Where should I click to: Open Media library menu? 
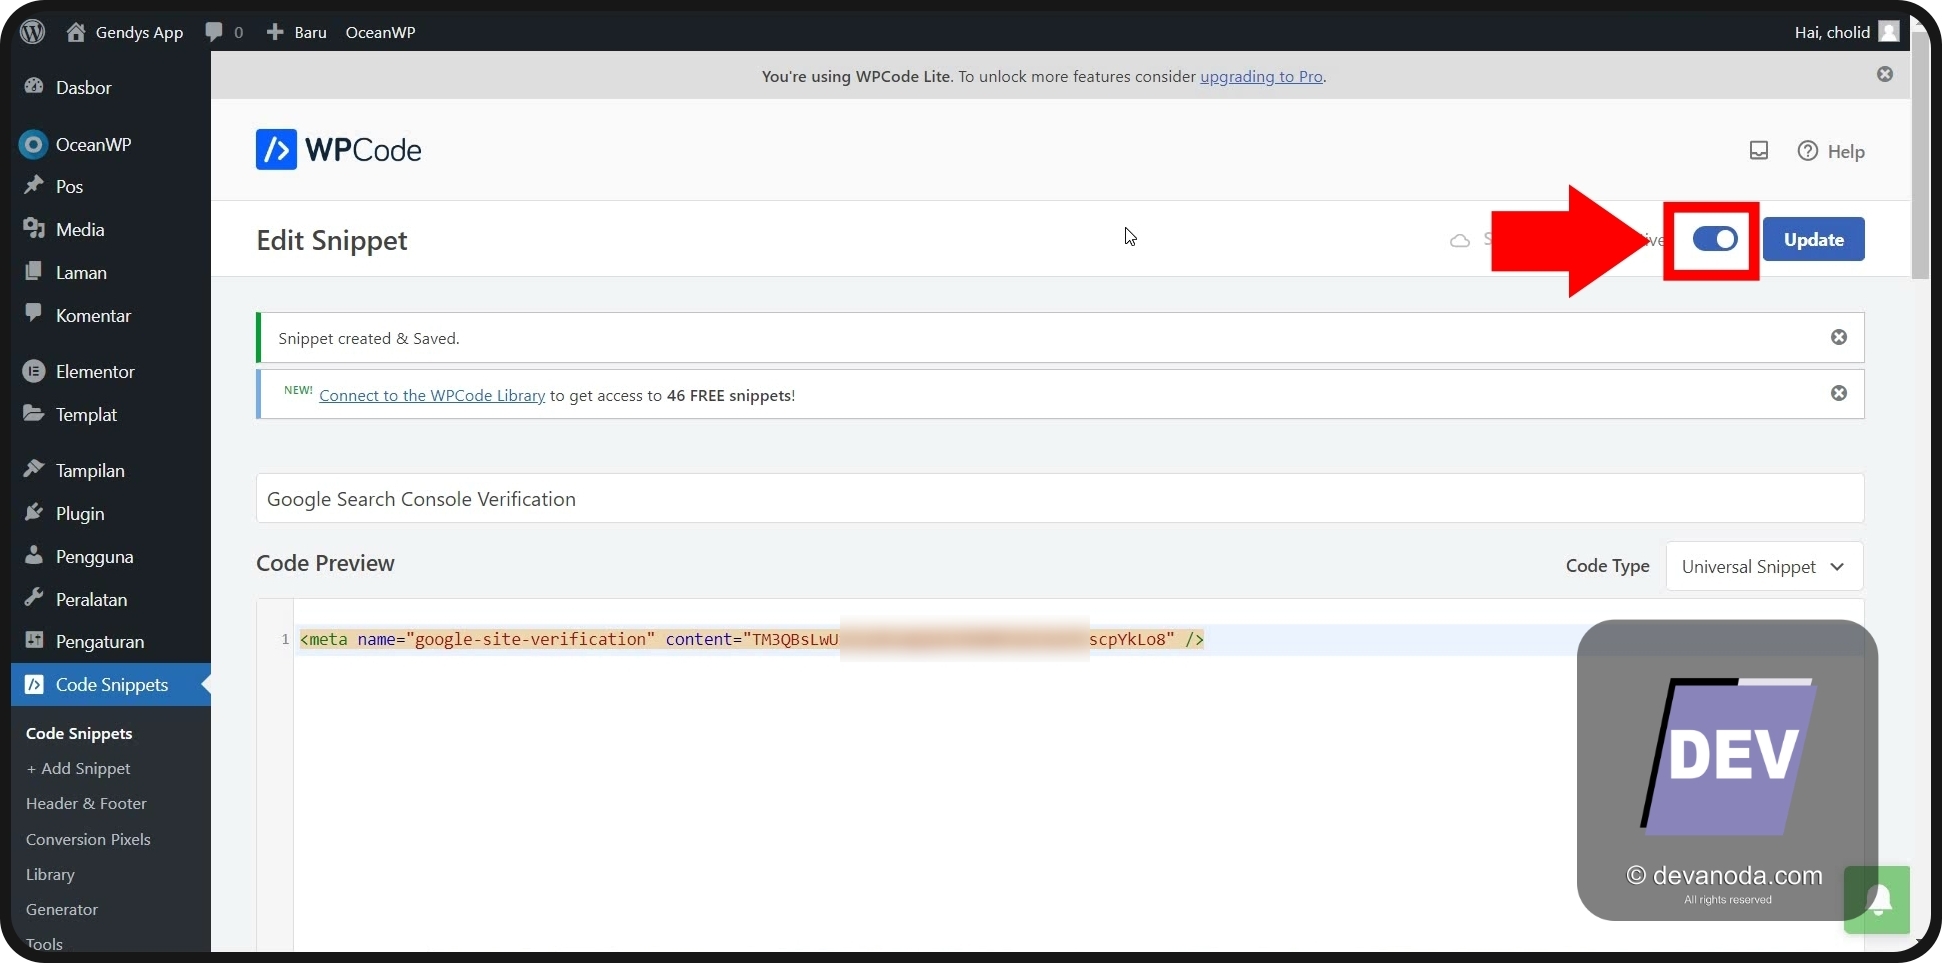tap(80, 229)
